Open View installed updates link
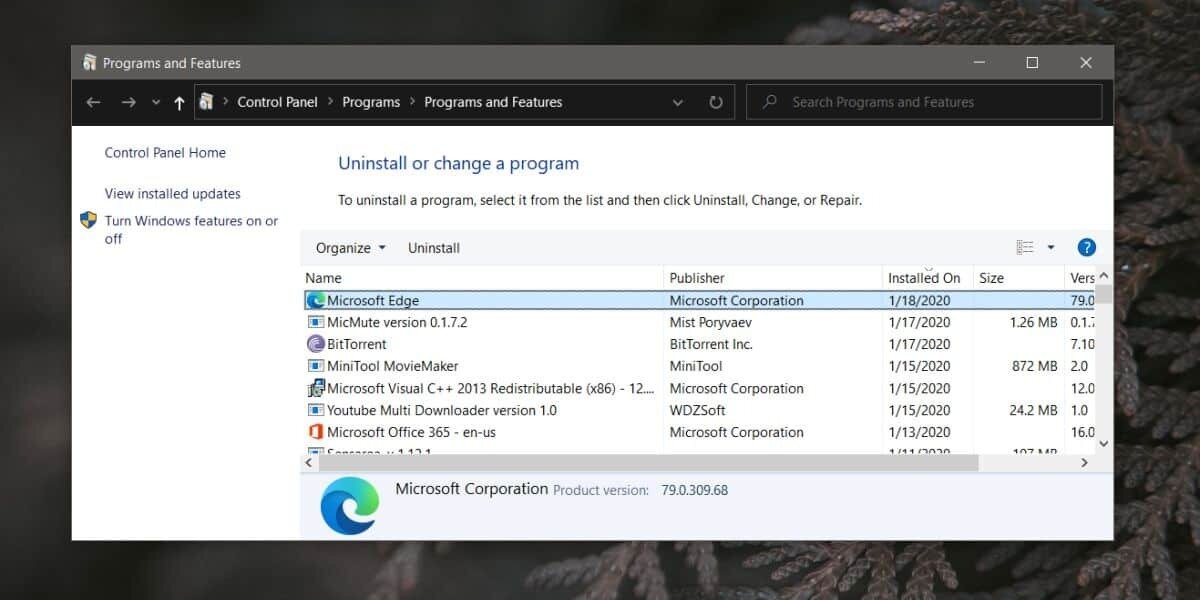 tap(172, 193)
